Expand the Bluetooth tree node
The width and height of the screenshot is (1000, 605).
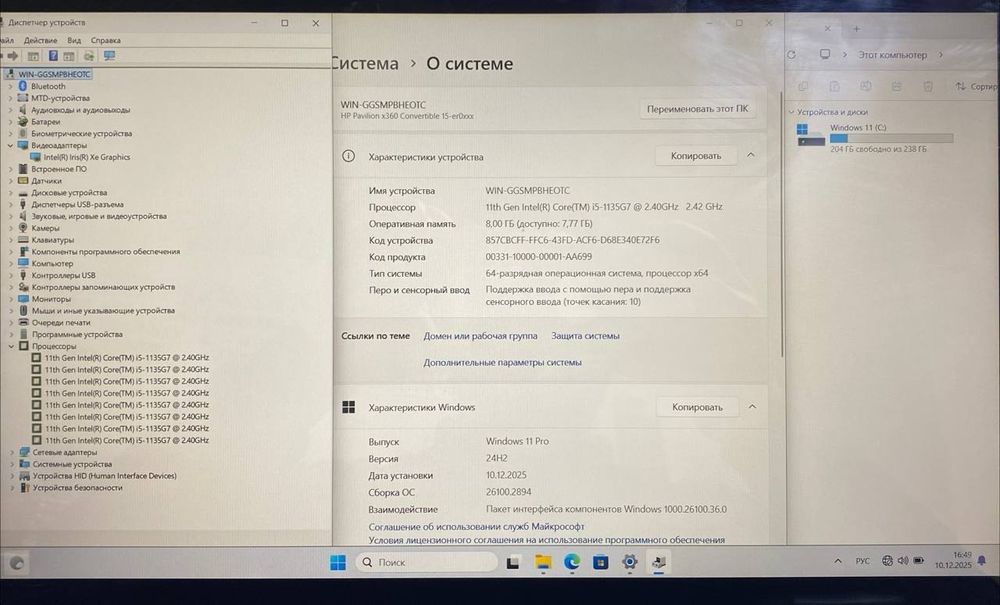click(x=10, y=86)
